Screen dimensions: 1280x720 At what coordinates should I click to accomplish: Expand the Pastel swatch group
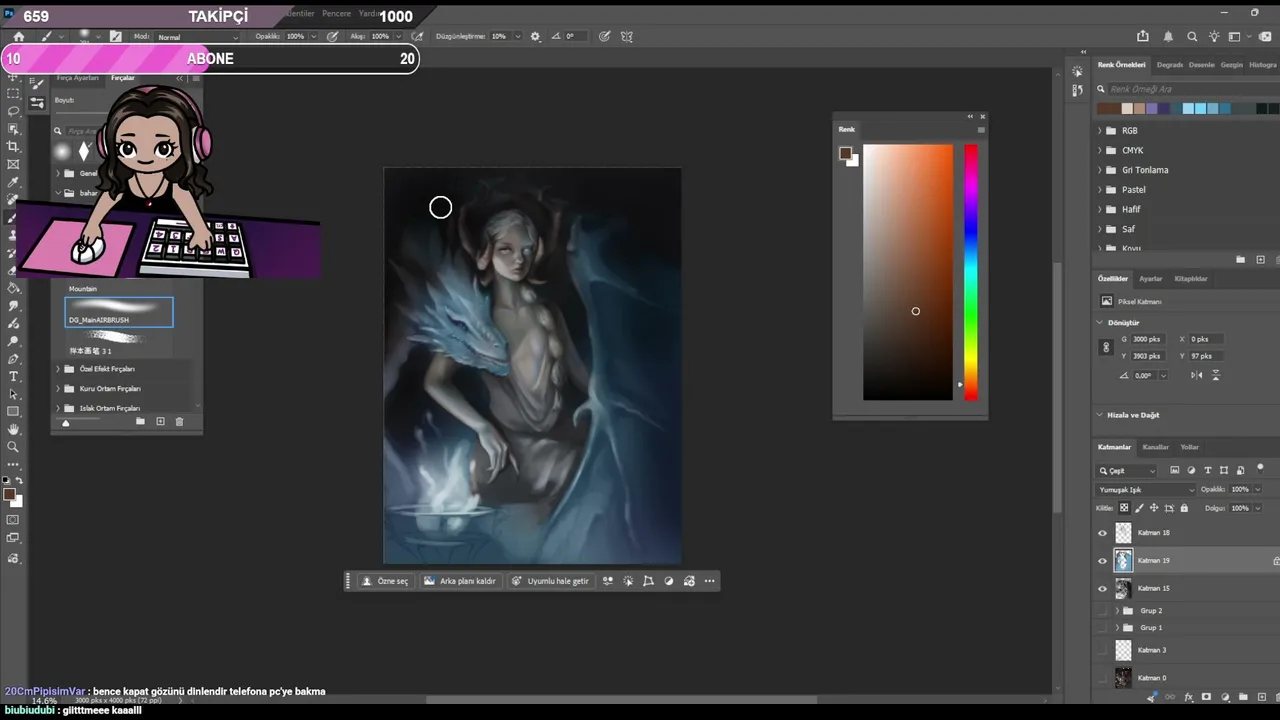tap(1100, 190)
